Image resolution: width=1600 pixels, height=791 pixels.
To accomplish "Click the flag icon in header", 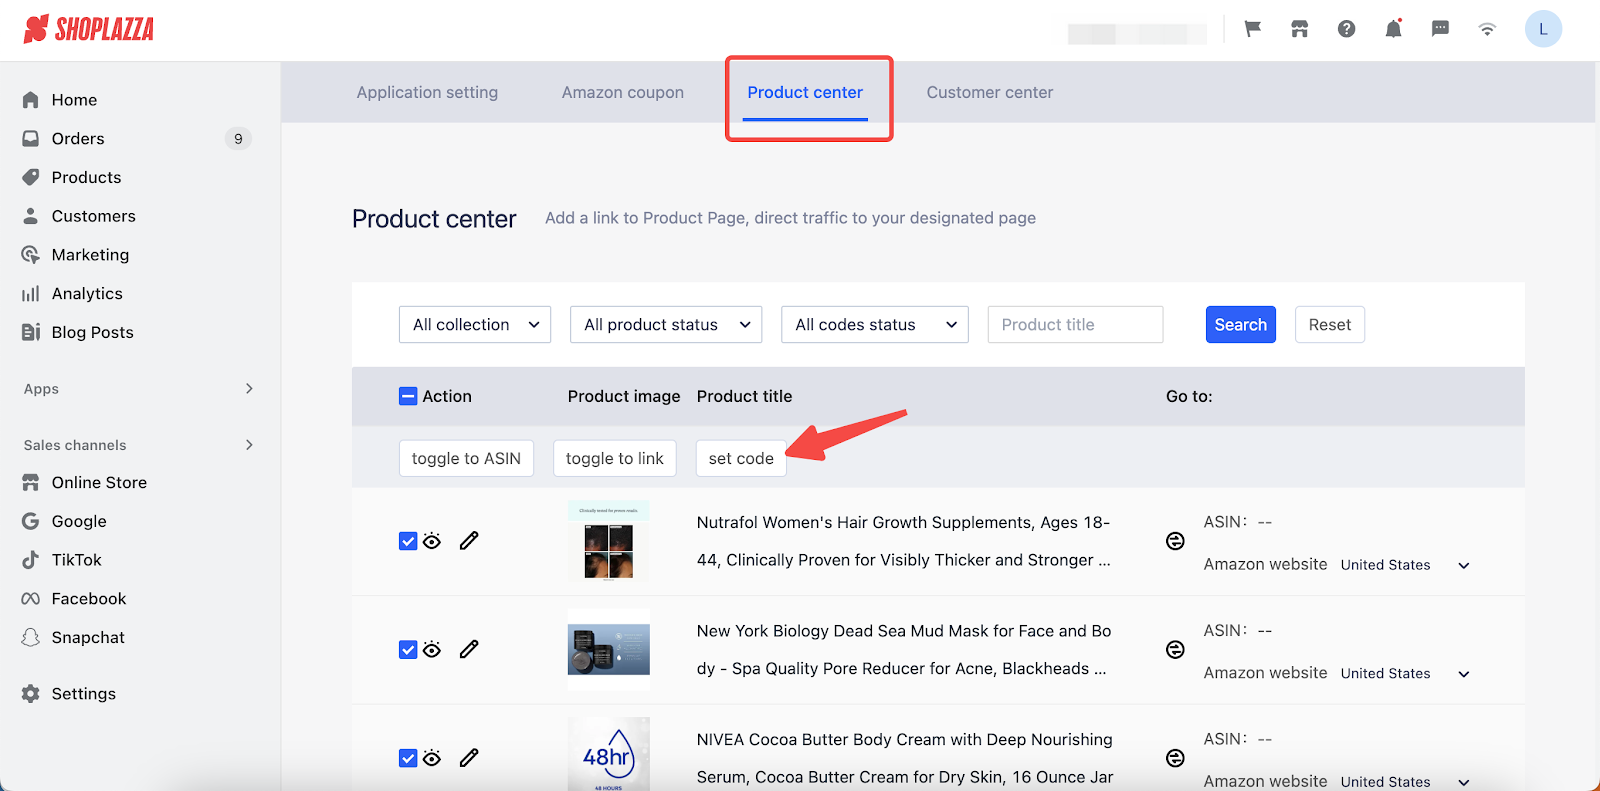I will pos(1252,29).
